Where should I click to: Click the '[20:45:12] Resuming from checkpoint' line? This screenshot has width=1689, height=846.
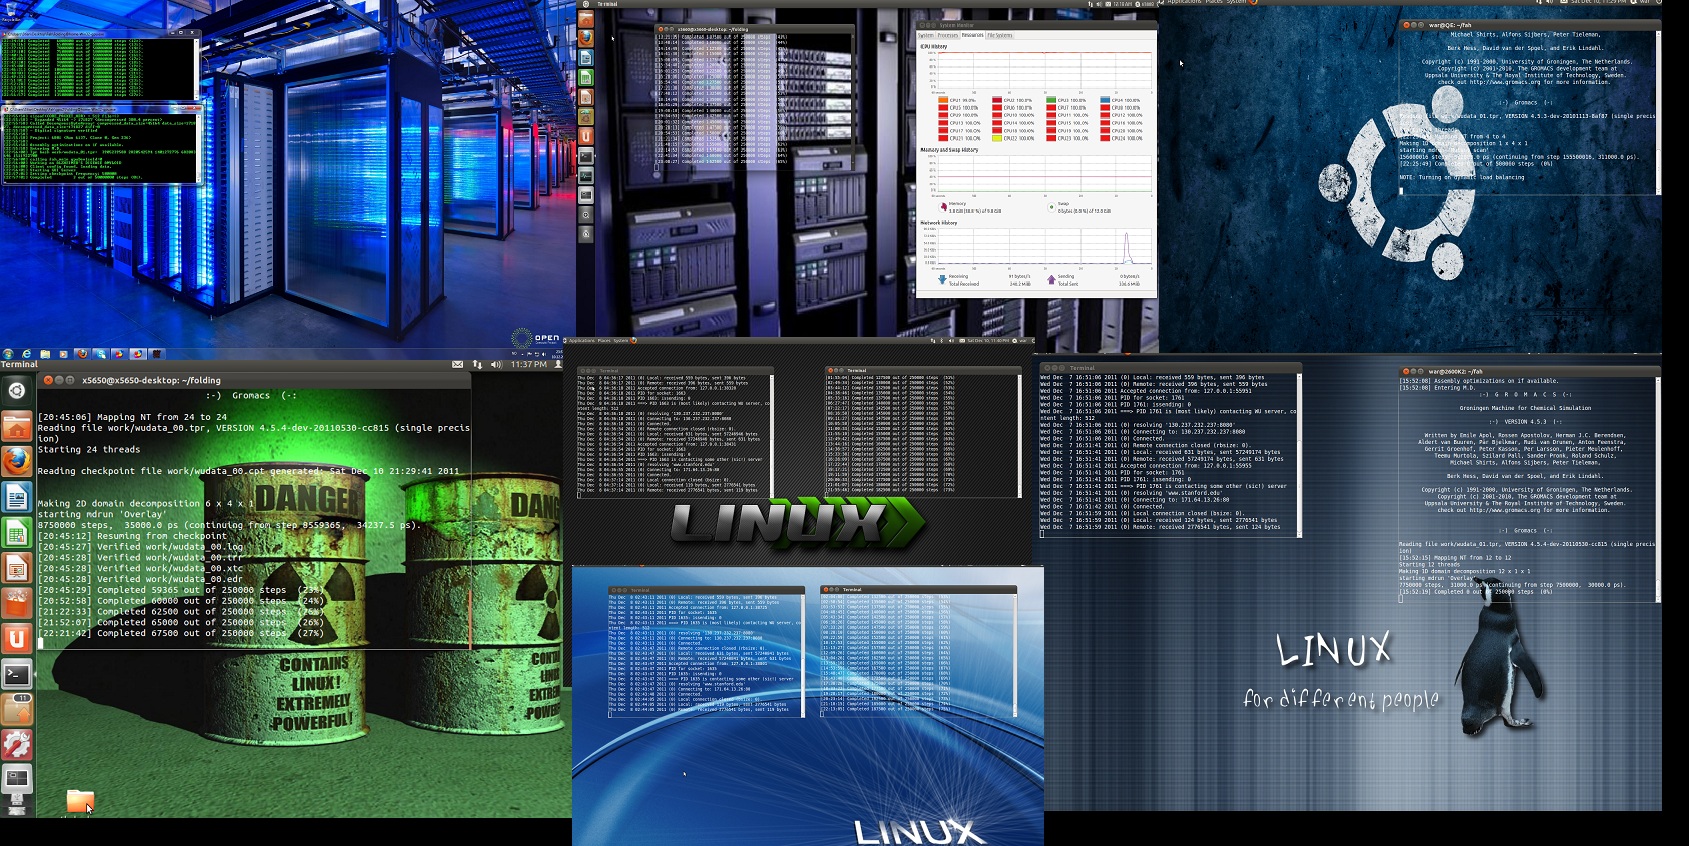133,536
